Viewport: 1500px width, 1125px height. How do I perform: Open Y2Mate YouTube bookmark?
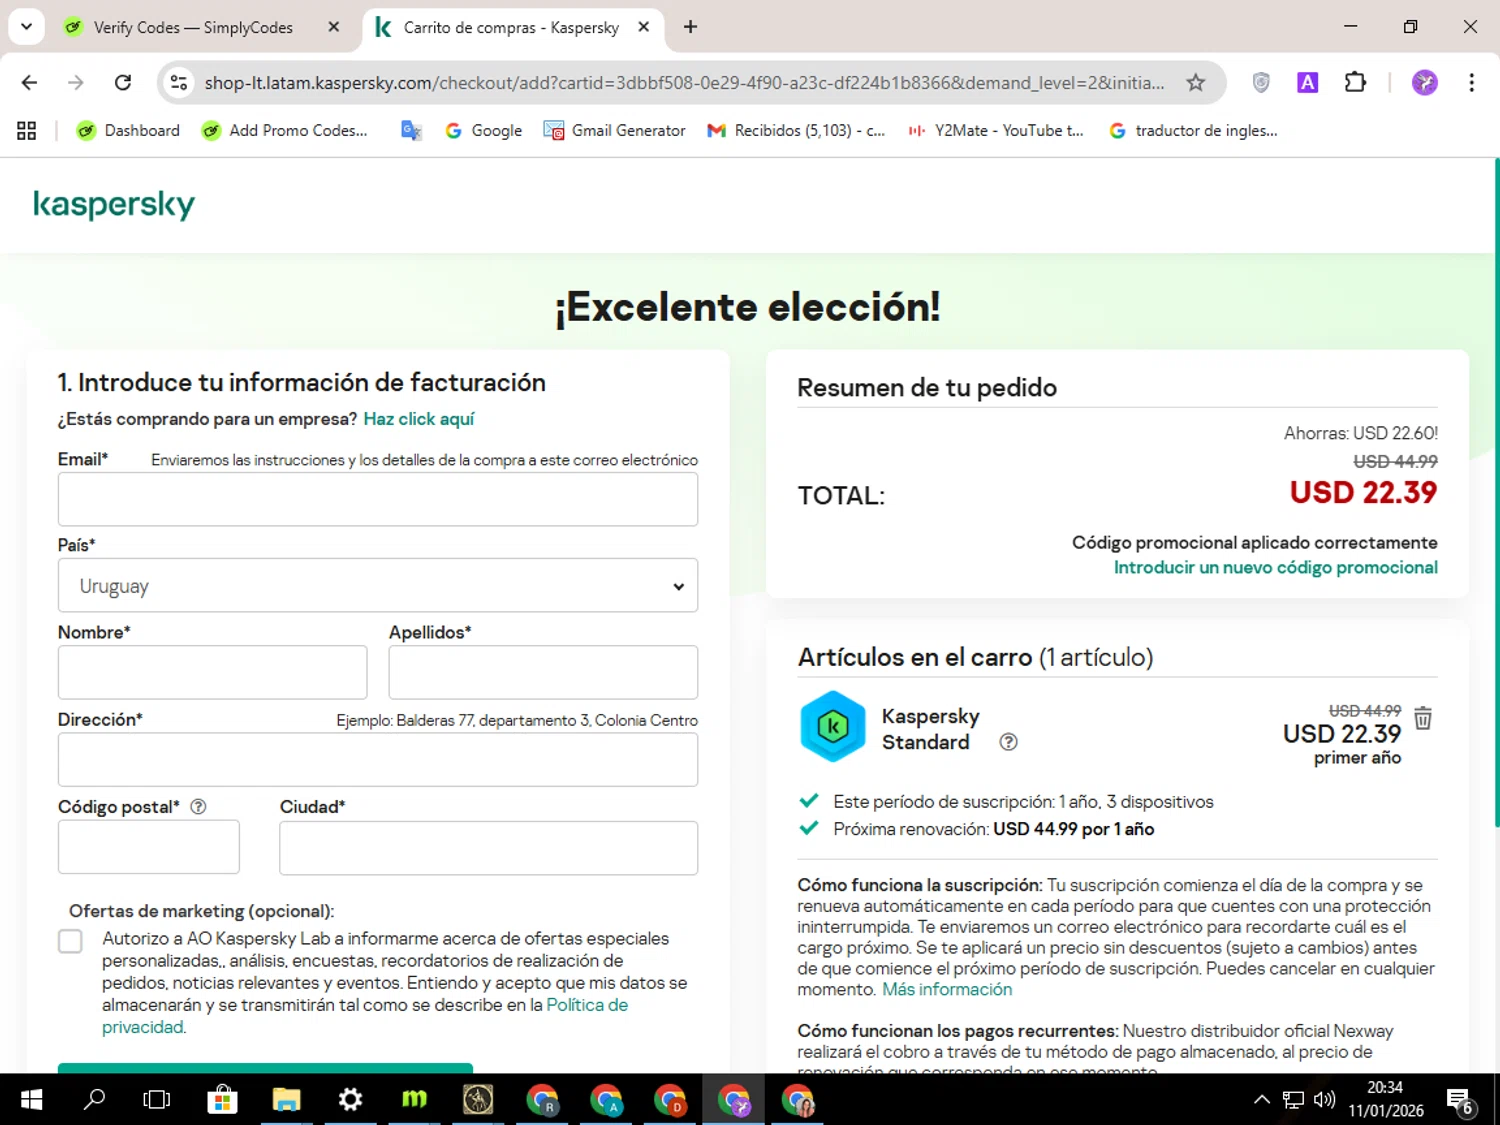pyautogui.click(x=996, y=131)
